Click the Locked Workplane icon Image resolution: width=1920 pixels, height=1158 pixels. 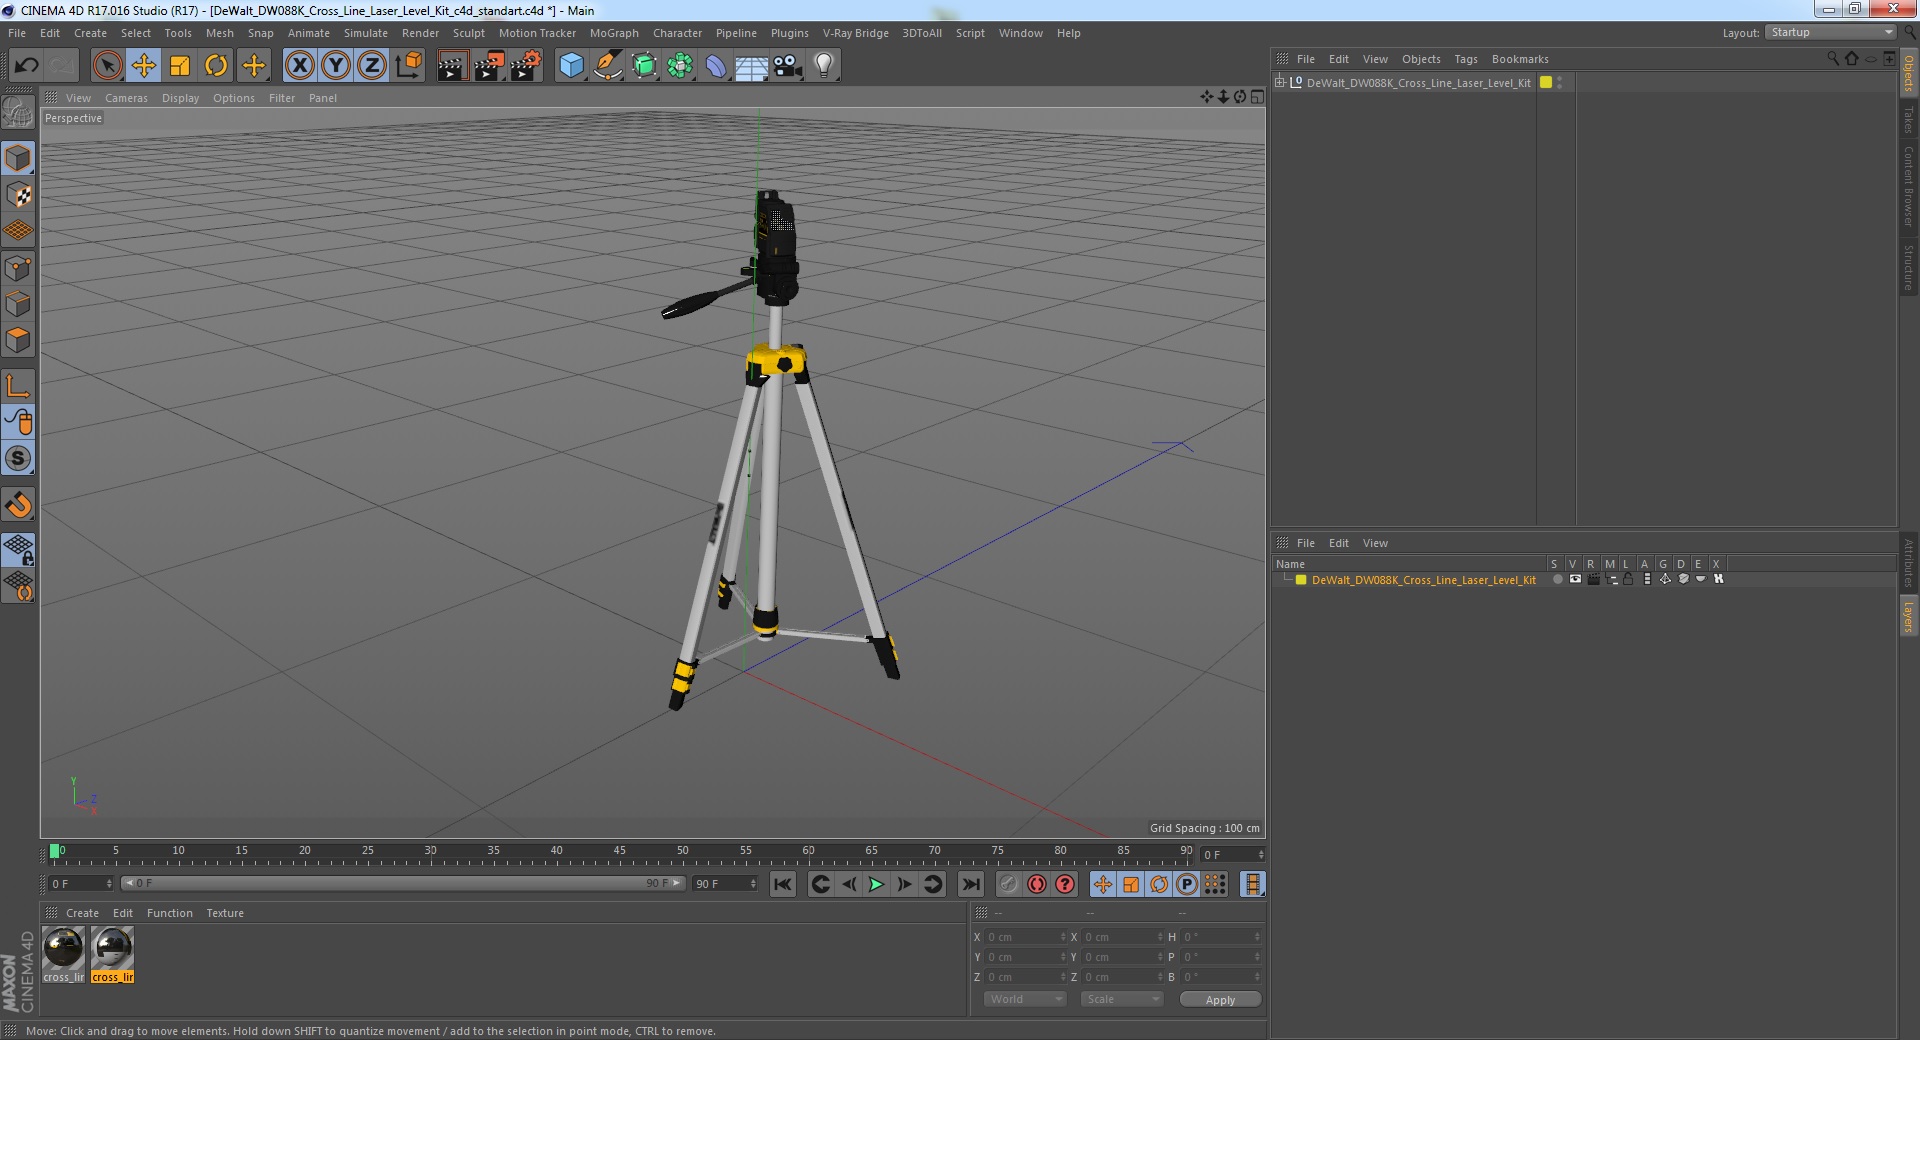click(x=18, y=550)
